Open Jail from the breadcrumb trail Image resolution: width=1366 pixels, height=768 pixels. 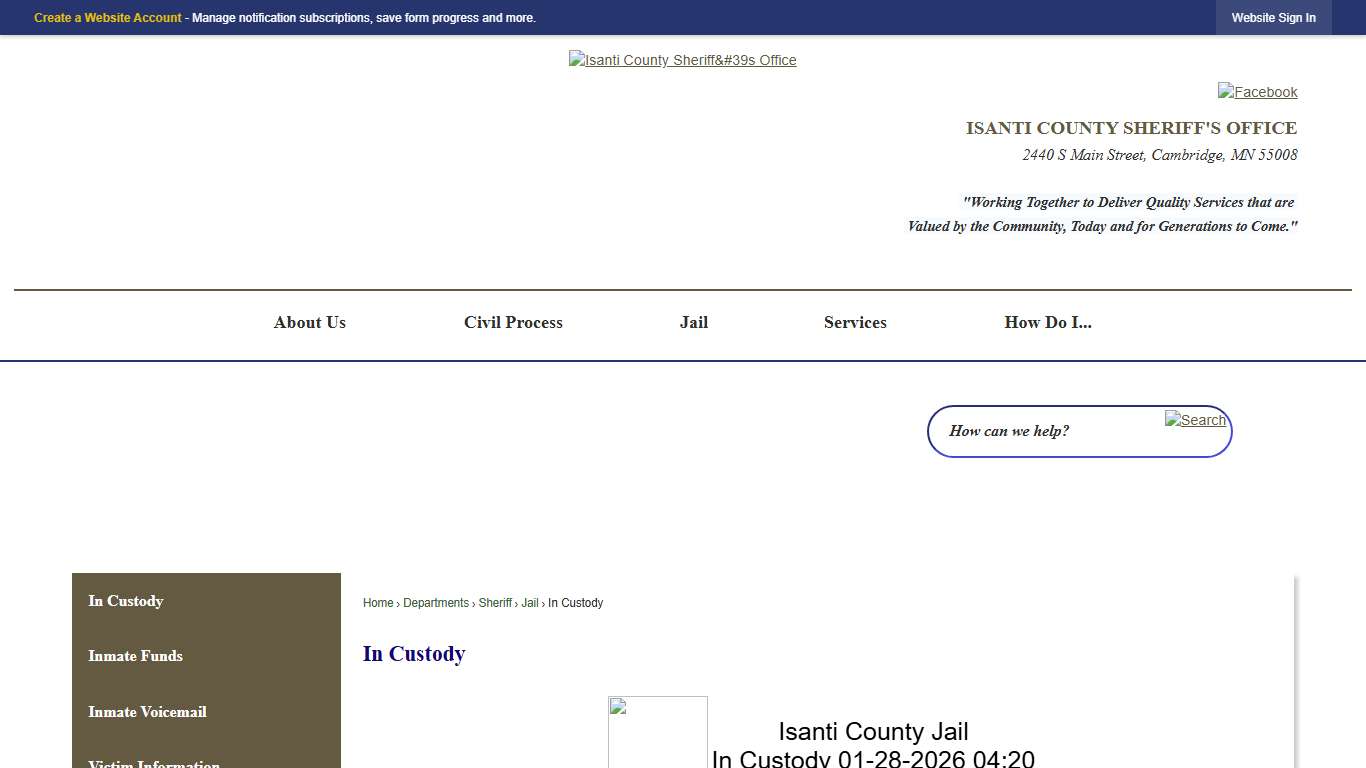tap(530, 602)
